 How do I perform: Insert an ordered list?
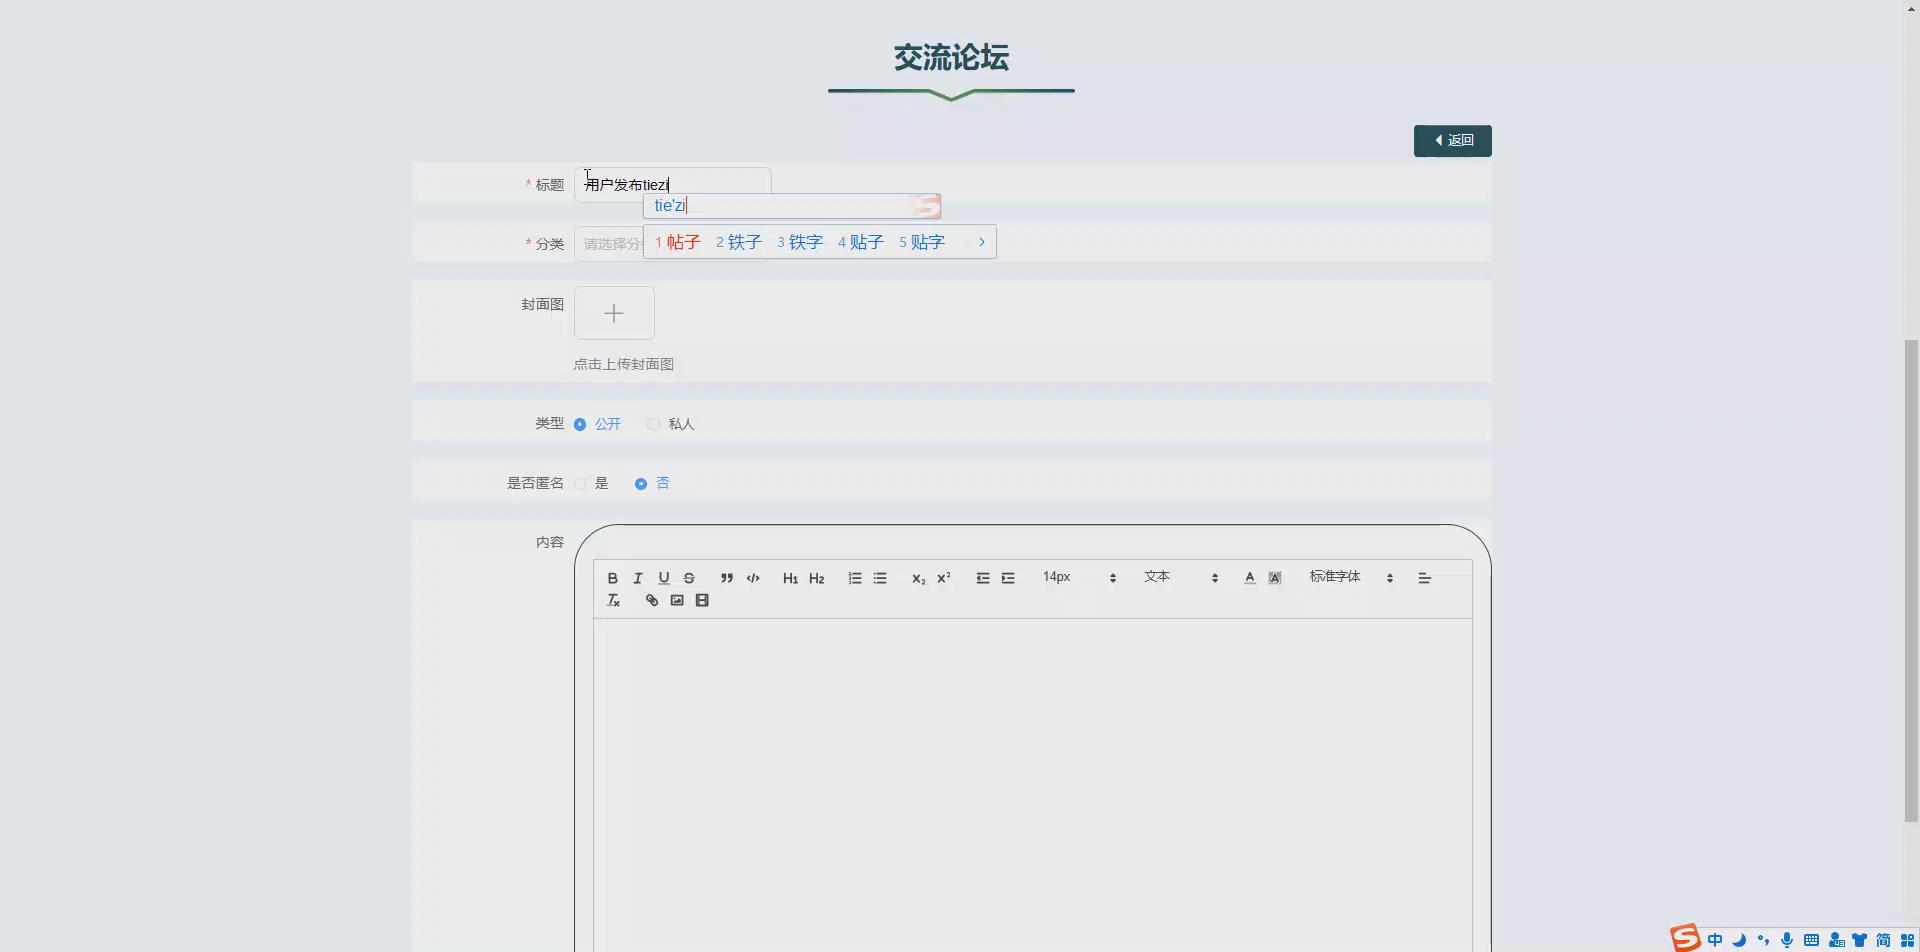tap(854, 578)
